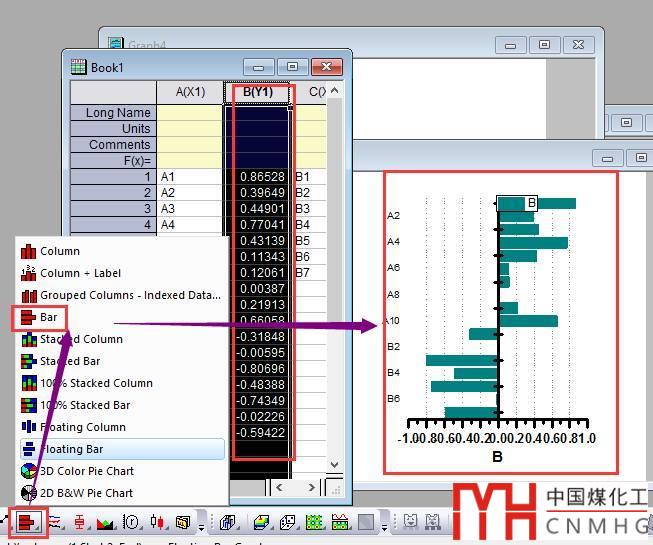Screen dimensions: 653x545
Task: Select the A(X1) column header
Action: (190, 92)
